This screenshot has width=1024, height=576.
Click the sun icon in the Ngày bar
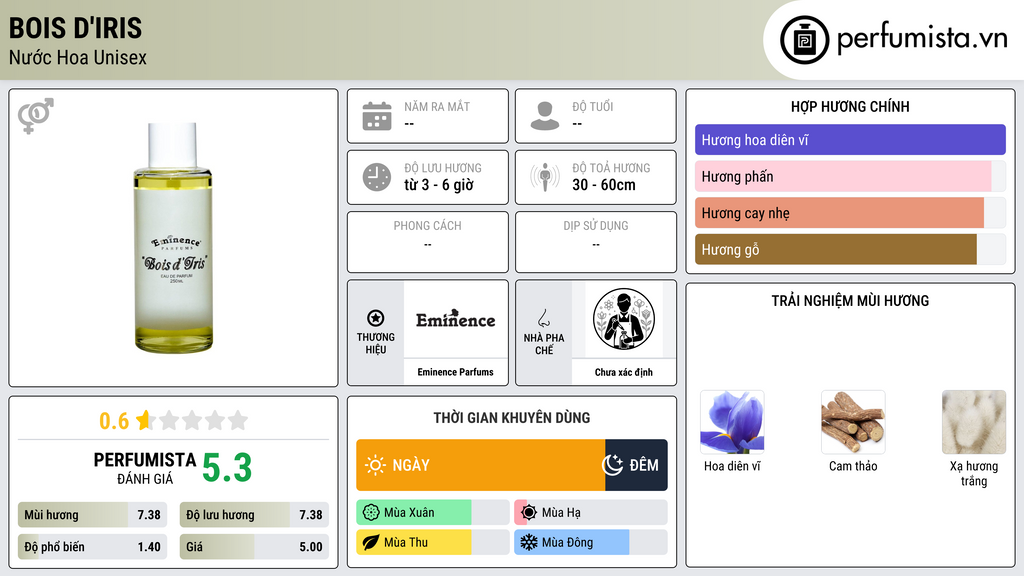375,465
